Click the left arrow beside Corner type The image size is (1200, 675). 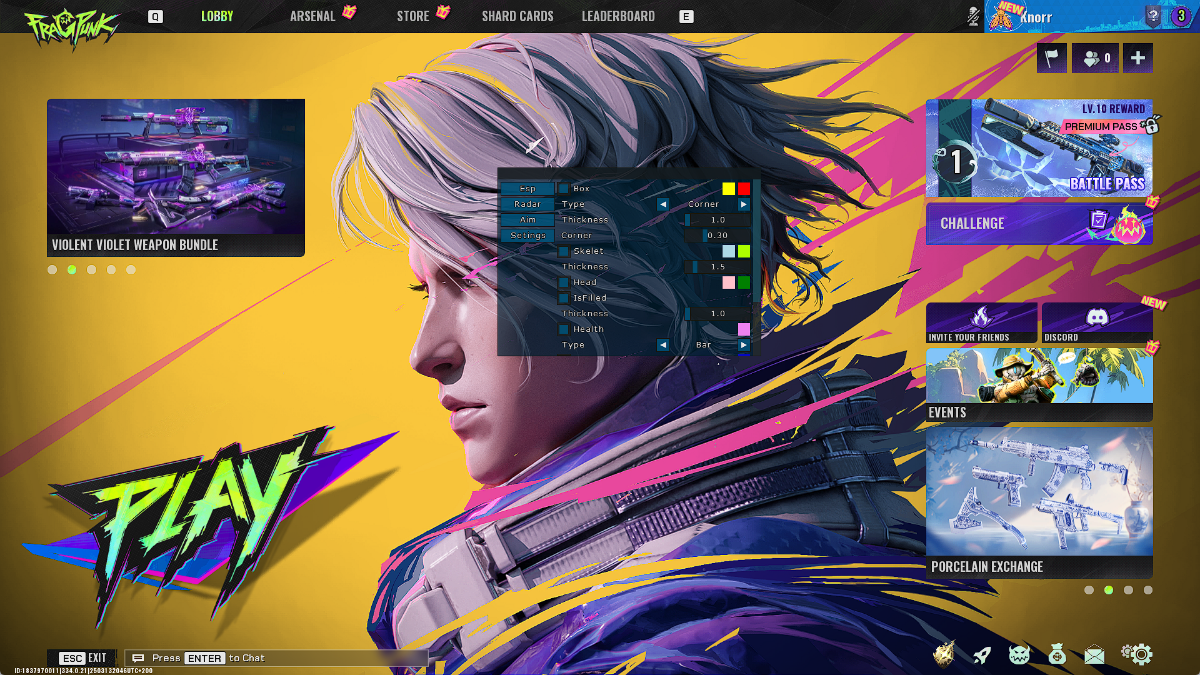pyautogui.click(x=662, y=204)
